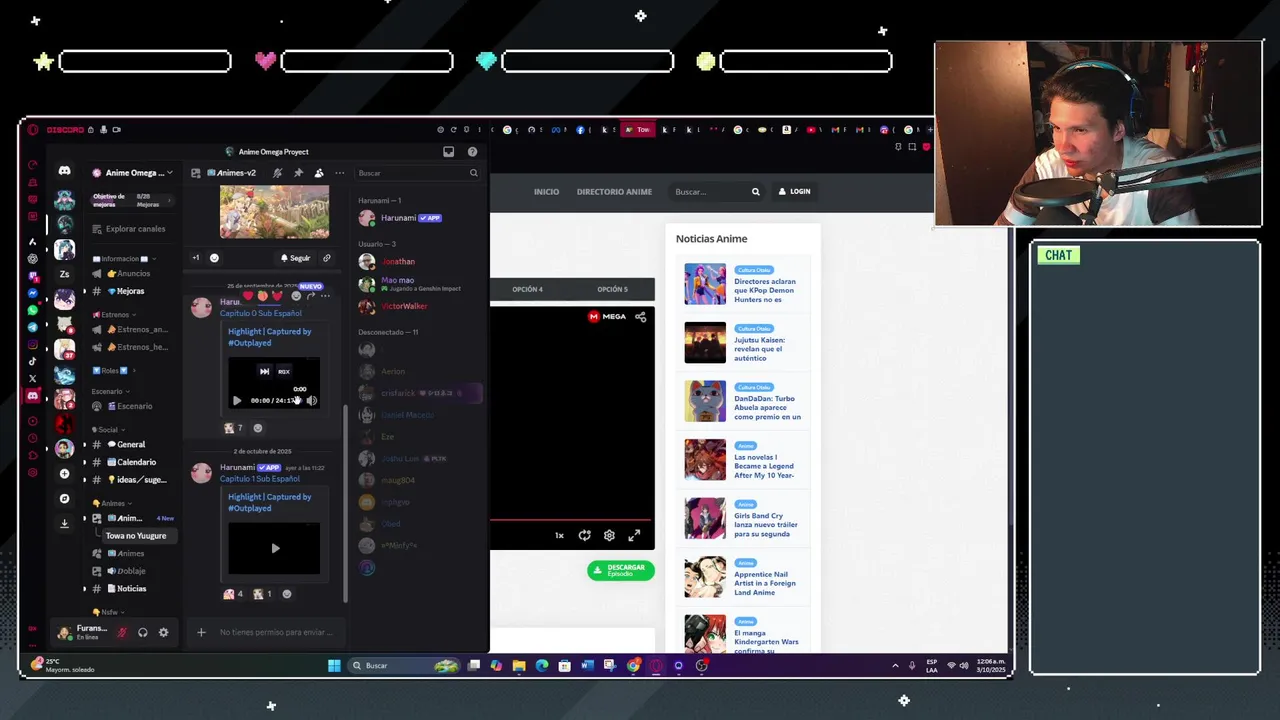Screen dimensions: 1280x720
Task: Open Discord direct messages home icon
Action: coord(65,171)
